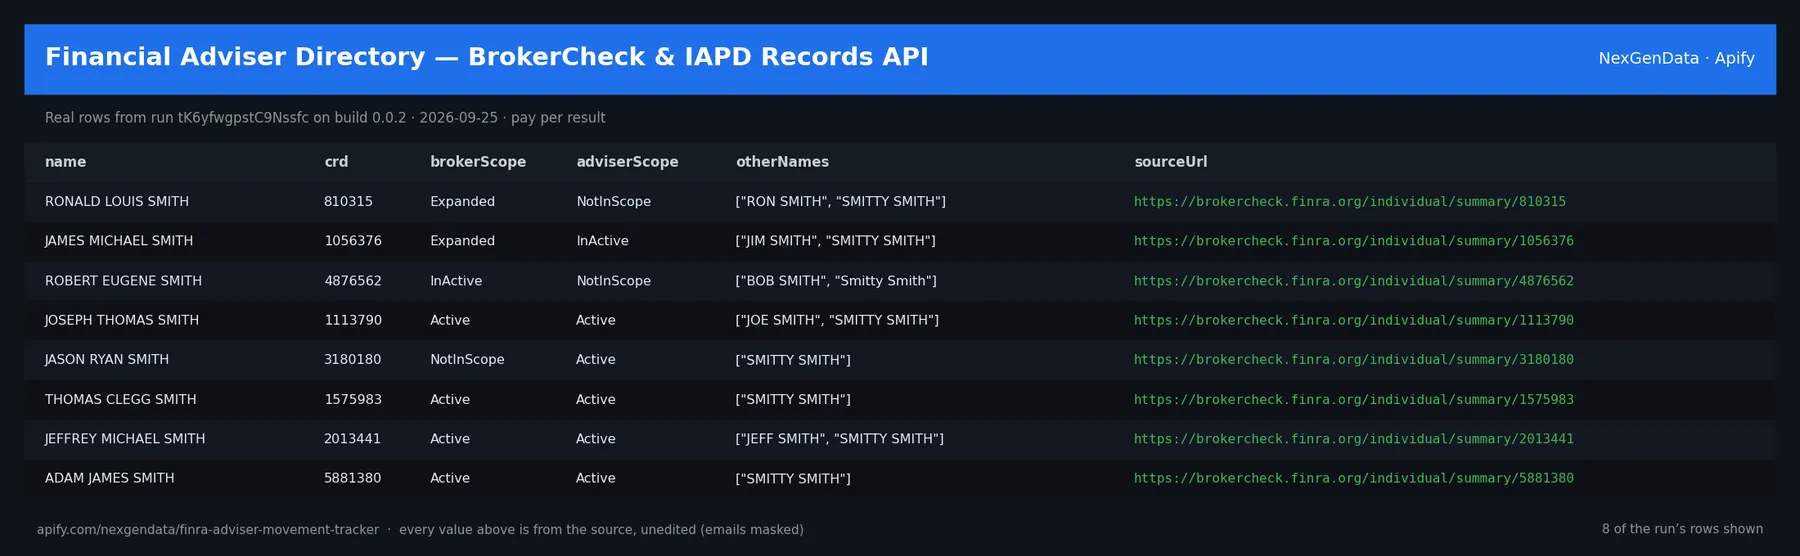The height and width of the screenshot is (556, 1800).
Task: Select the RONALD LOUIS SMITH name cell
Action: pyautogui.click(x=117, y=202)
